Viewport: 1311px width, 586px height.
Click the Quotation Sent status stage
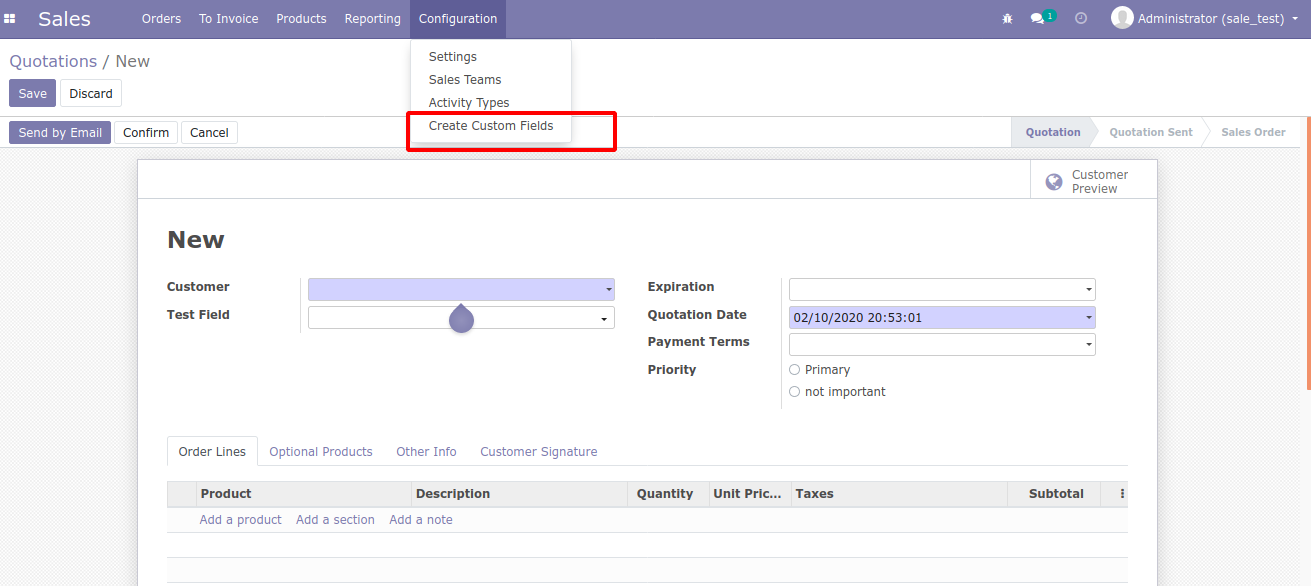1151,132
